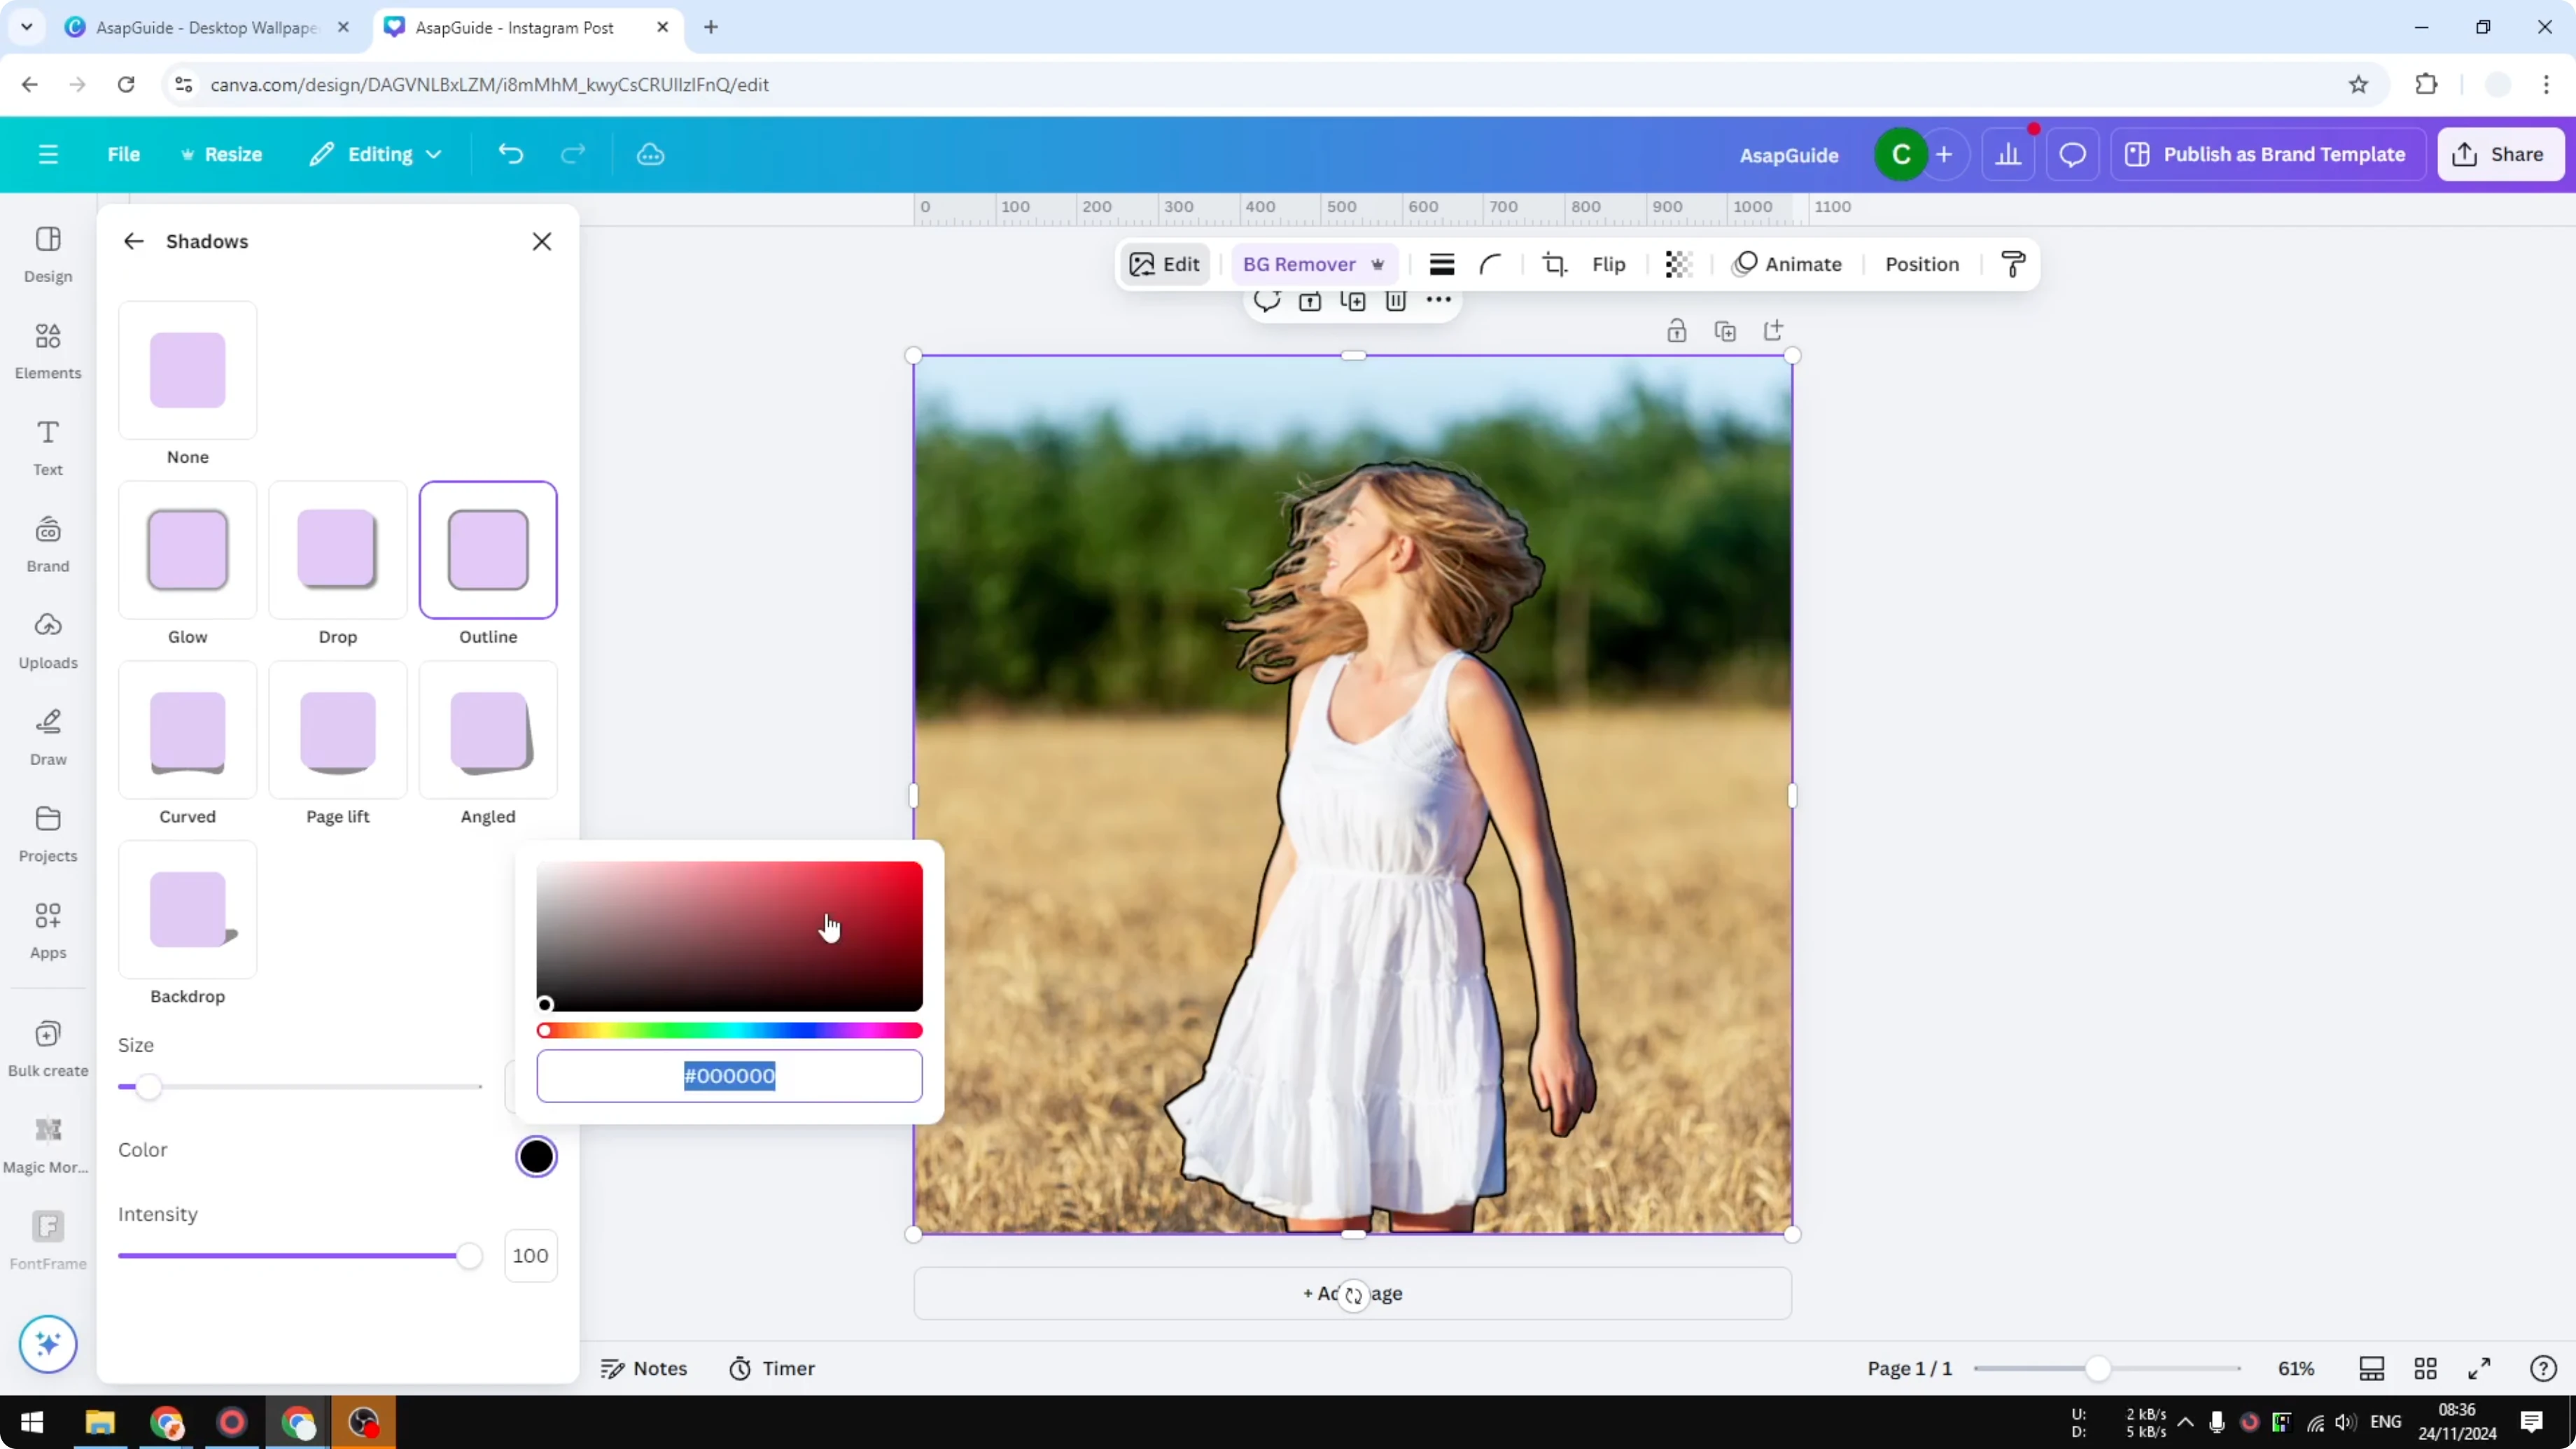Screen dimensions: 2576x1449
Task: Switch to the Desktop Wallpaper tab
Action: click(200, 27)
